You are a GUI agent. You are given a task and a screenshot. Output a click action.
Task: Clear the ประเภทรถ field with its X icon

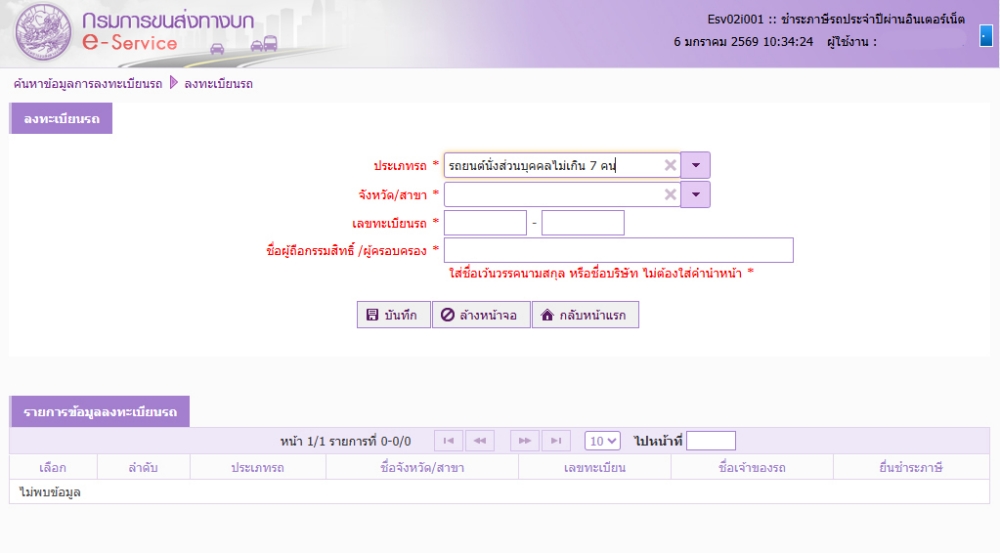pyautogui.click(x=670, y=165)
